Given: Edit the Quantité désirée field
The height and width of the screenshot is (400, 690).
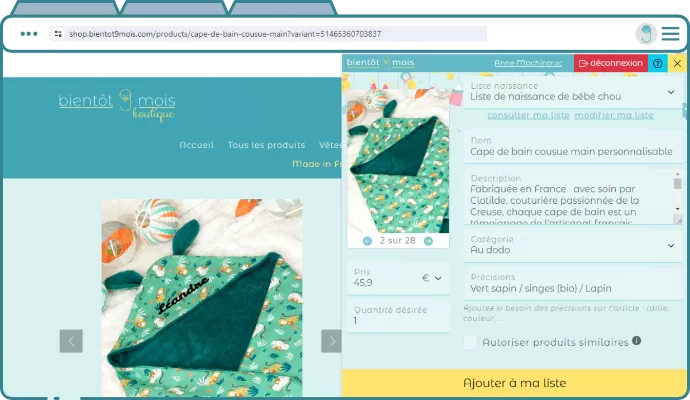Looking at the screenshot, I should pos(398,316).
